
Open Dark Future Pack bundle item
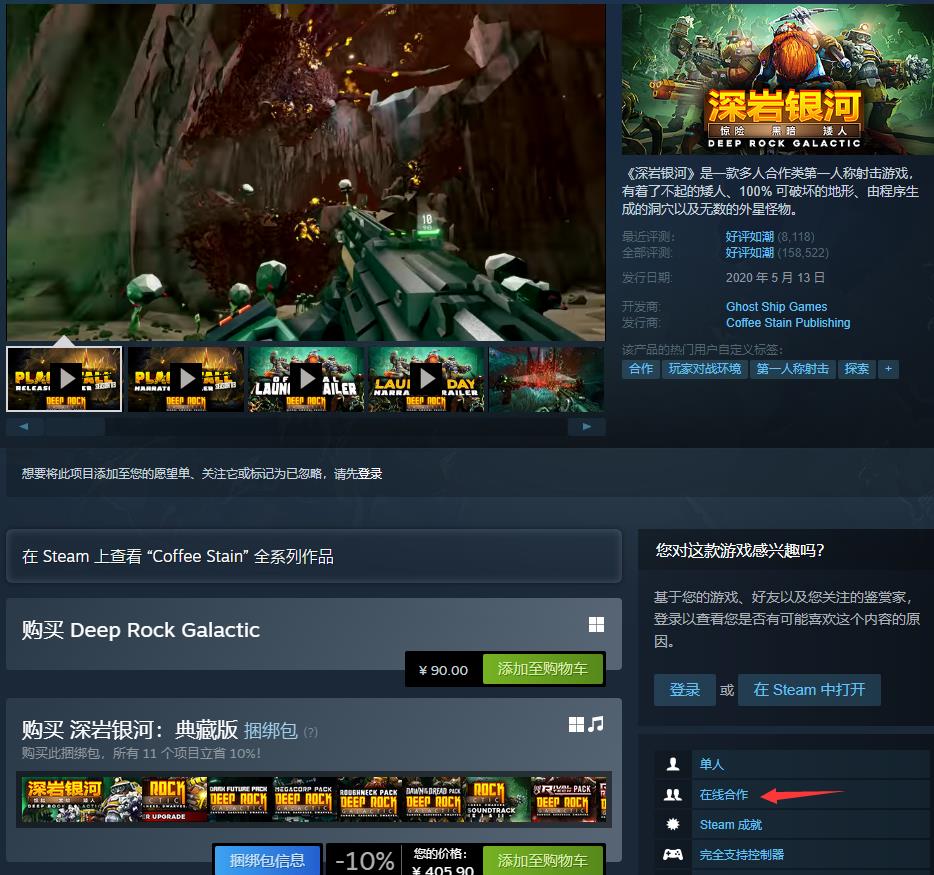[x=239, y=799]
